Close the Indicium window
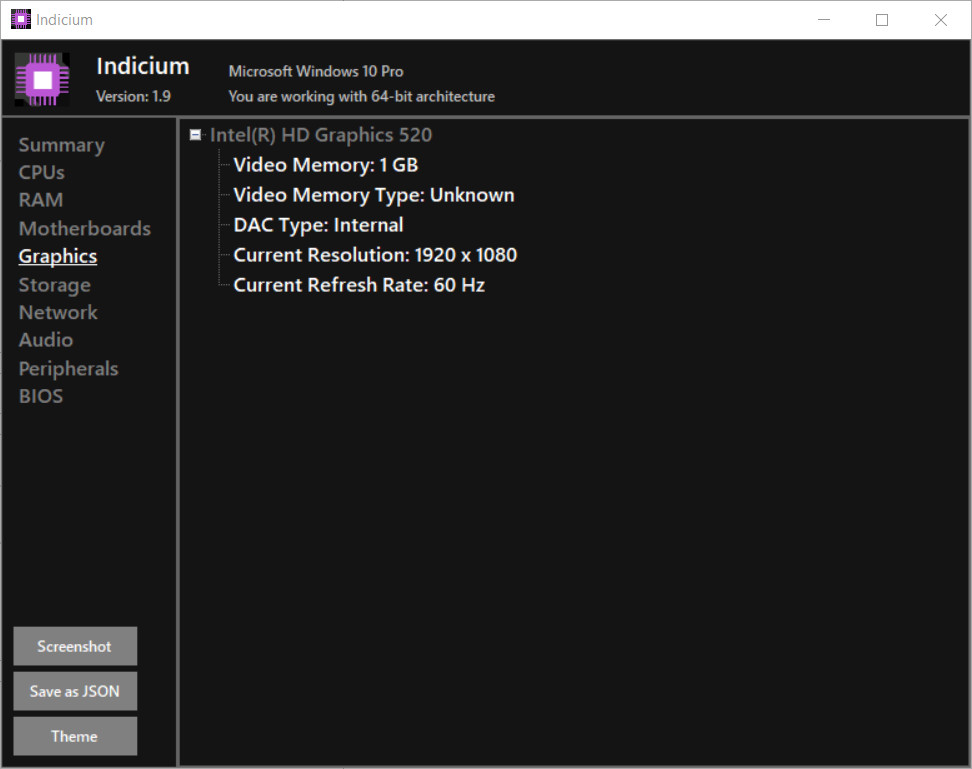972x769 pixels. point(940,20)
